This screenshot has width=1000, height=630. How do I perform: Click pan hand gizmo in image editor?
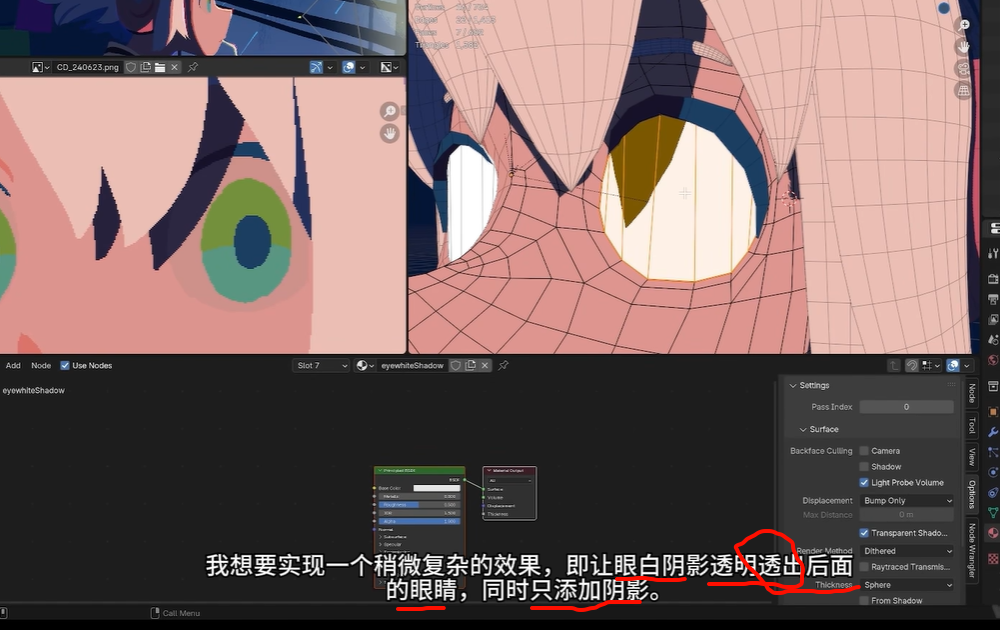[389, 133]
